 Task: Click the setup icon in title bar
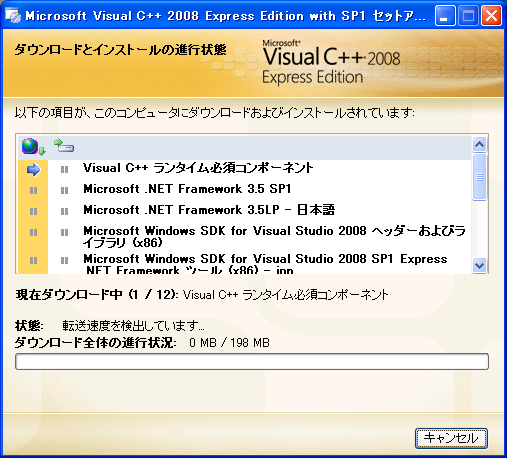(13, 16)
